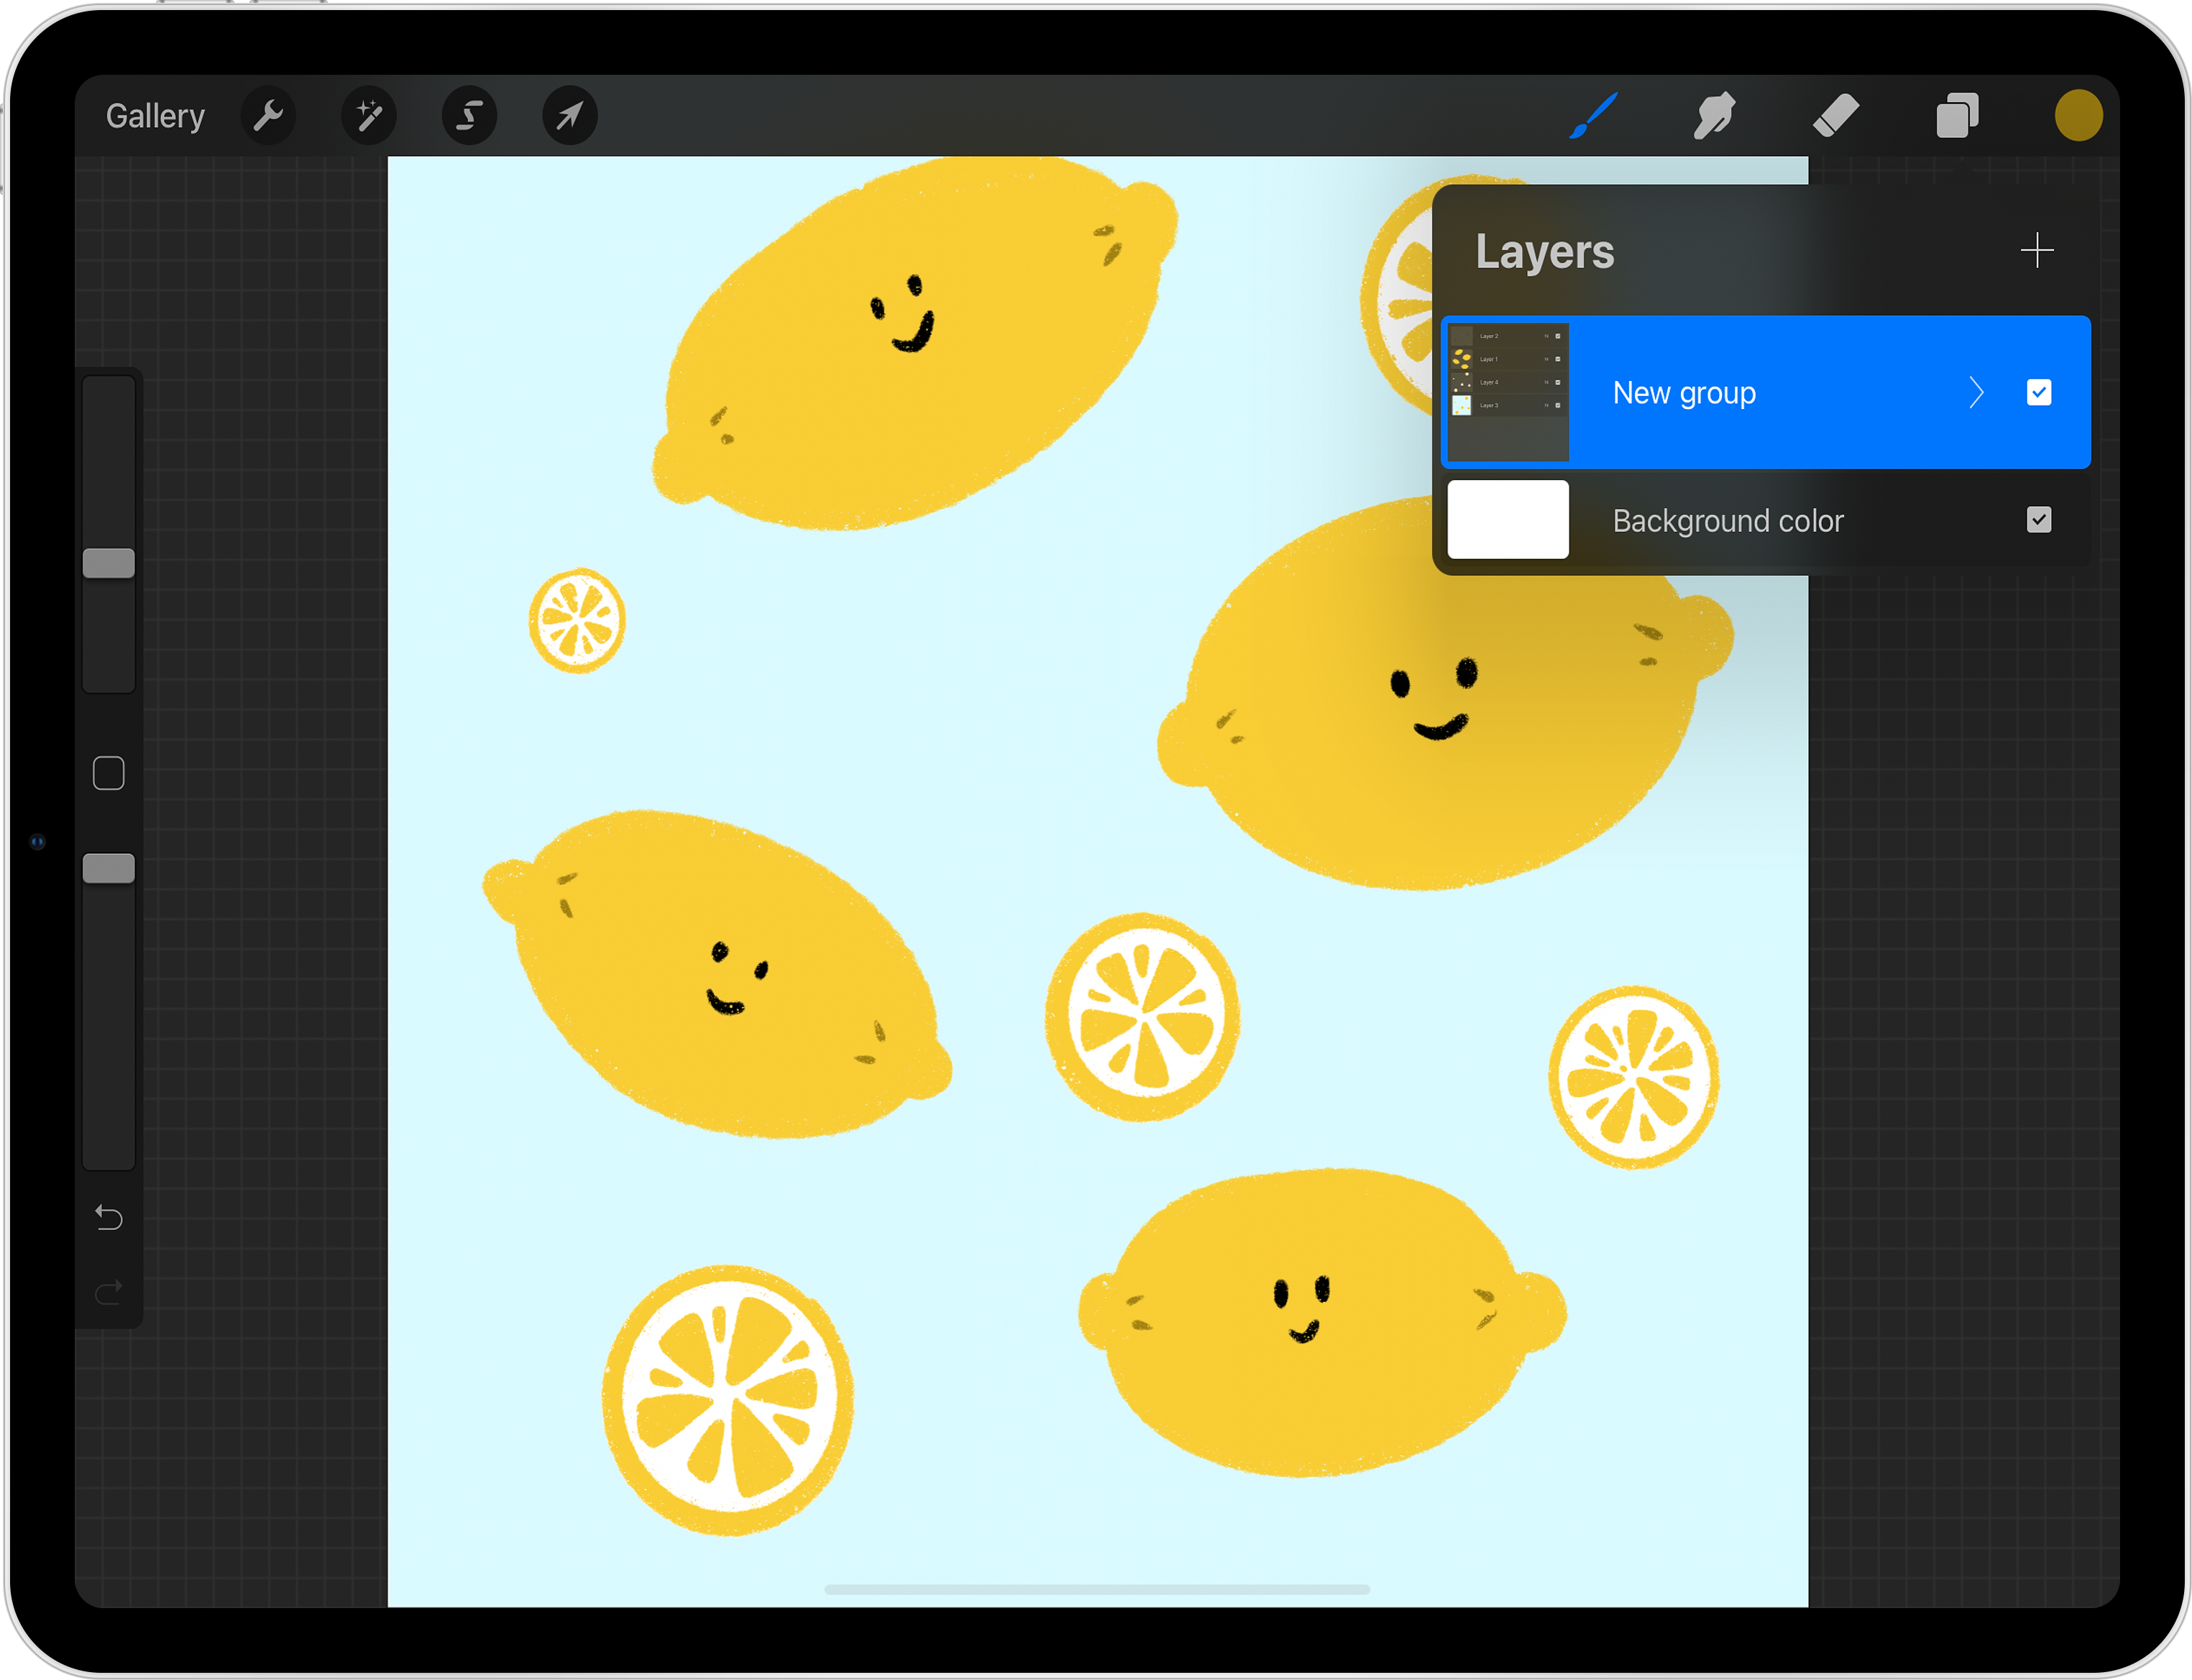Expand New group with the chevron
Screen dimensions: 2192x1680
1976,392
